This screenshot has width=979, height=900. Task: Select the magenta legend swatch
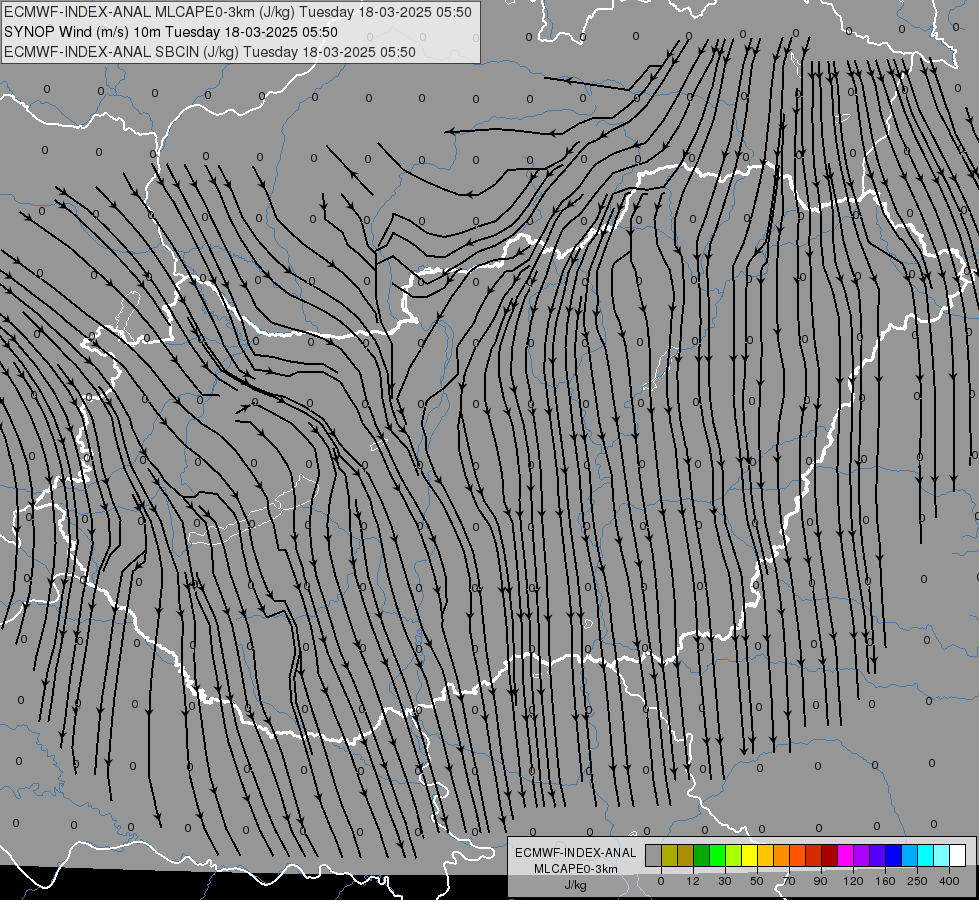coord(845,855)
